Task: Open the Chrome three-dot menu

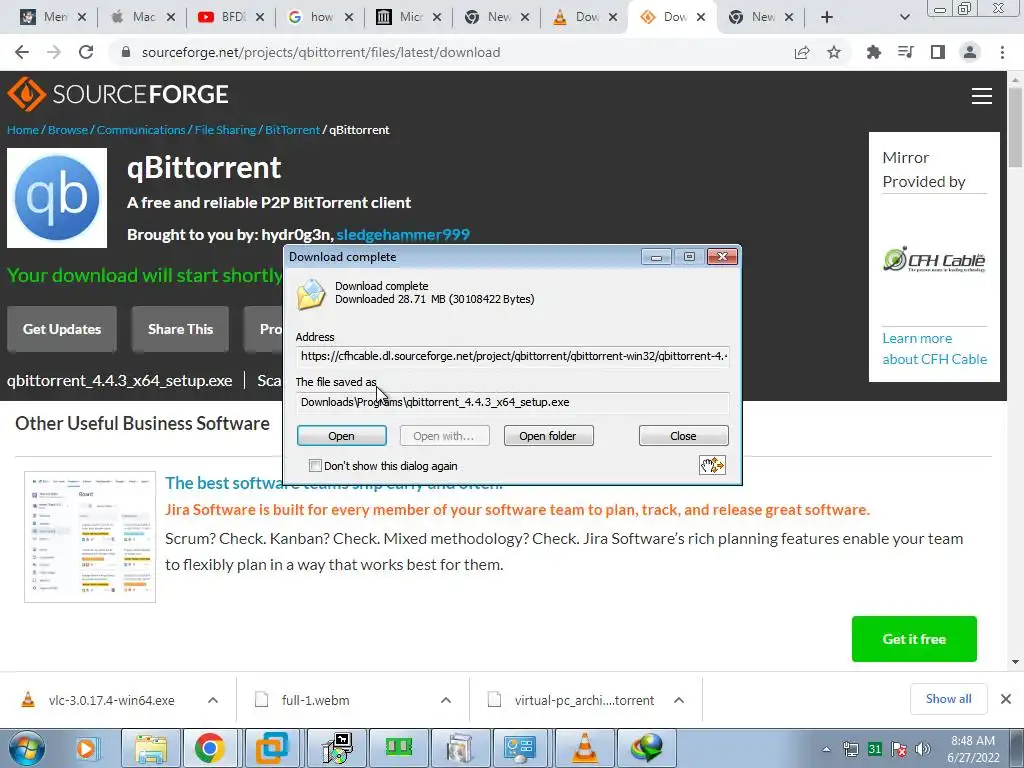Action: tap(1002, 52)
